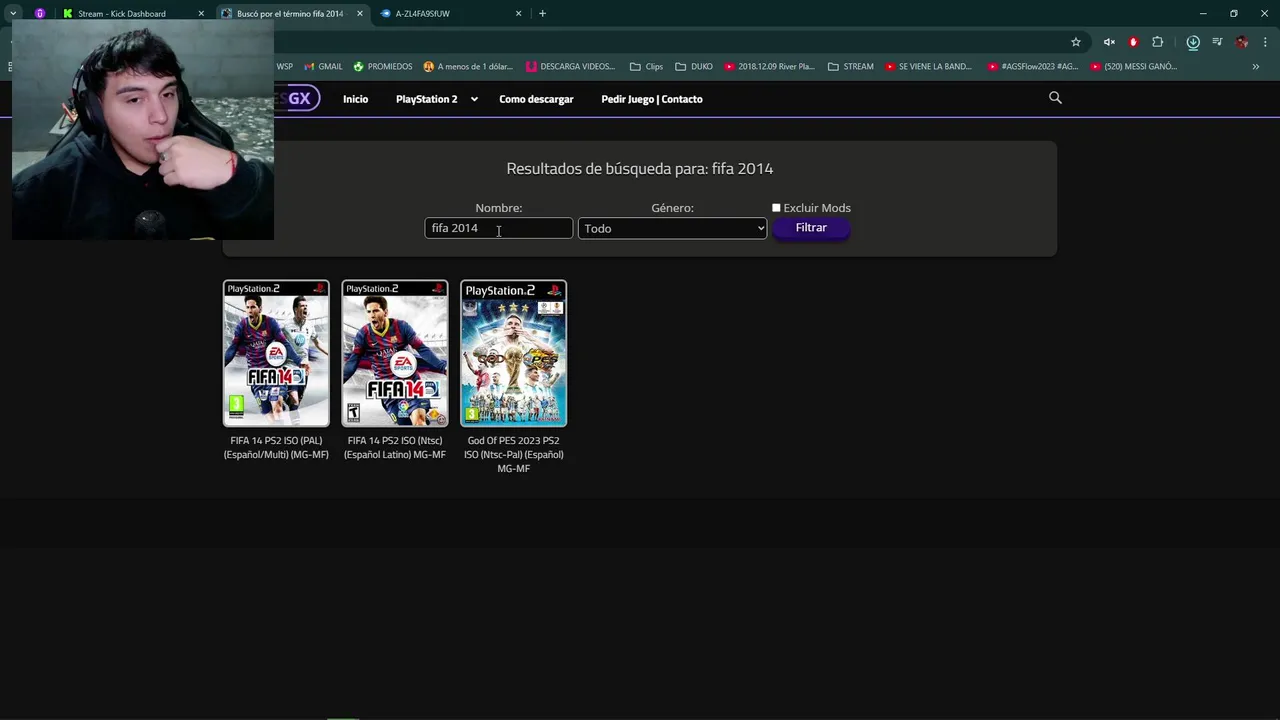1280x720 pixels.
Task: Close the Buscó por el término tab
Action: (x=360, y=14)
